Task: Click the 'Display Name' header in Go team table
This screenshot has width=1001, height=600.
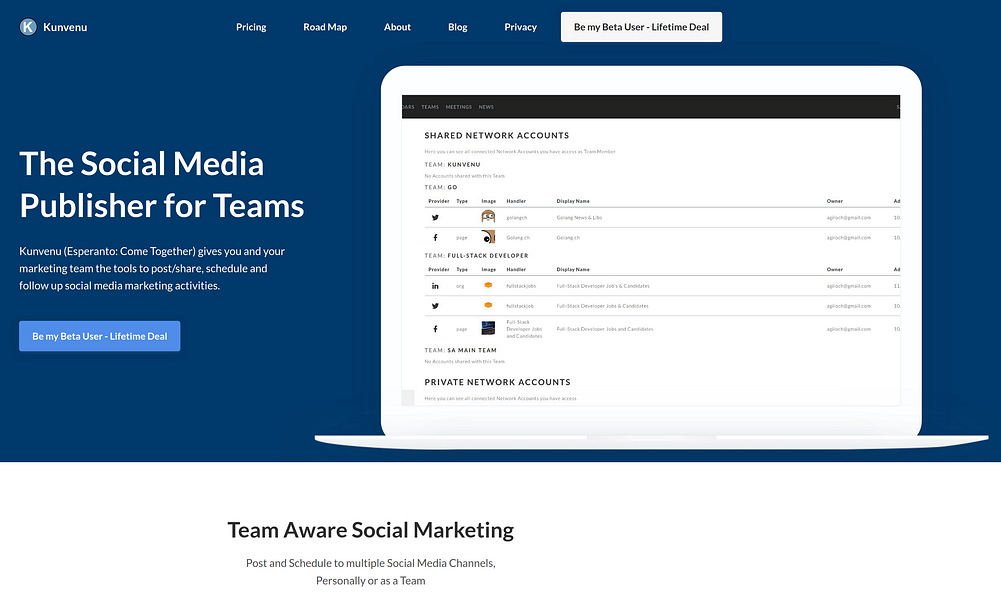Action: coord(573,201)
